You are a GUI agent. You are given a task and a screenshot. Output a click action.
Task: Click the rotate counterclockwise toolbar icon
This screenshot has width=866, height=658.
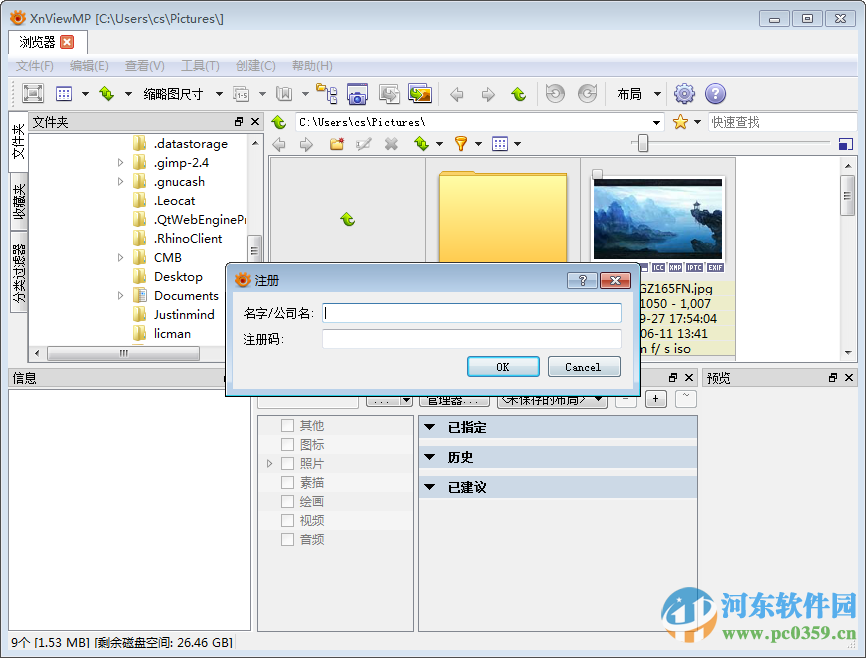pos(553,94)
